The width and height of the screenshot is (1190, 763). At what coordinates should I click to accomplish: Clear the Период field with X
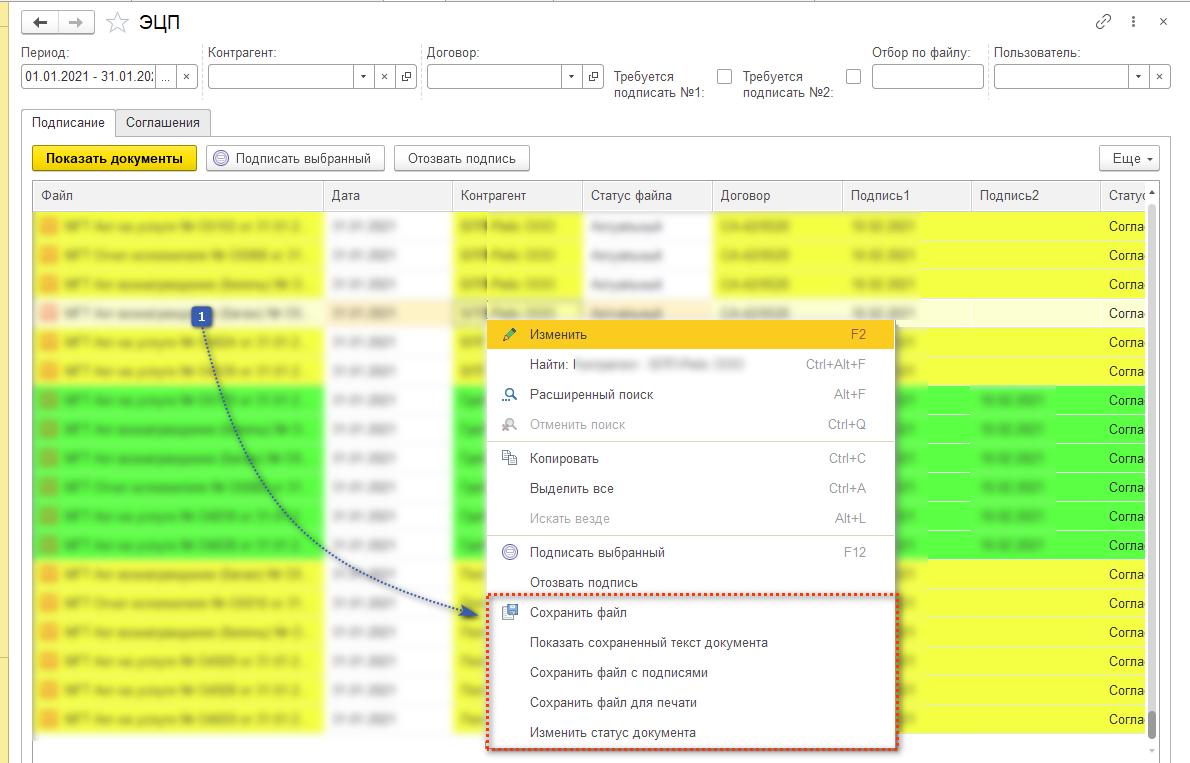(186, 77)
